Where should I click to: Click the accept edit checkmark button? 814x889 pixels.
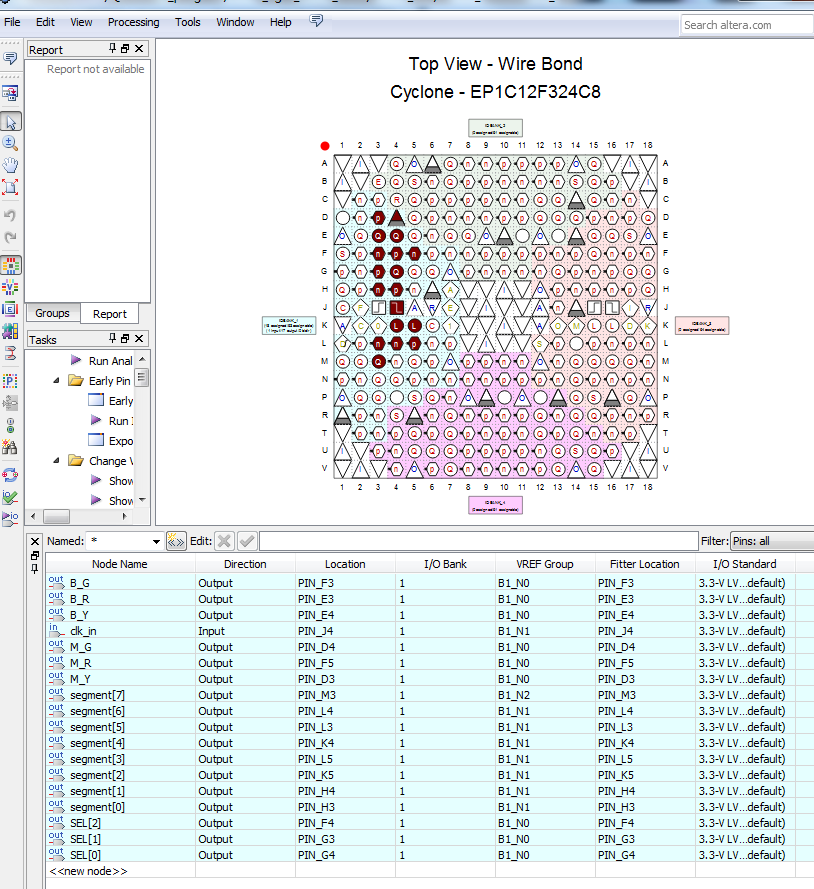(x=247, y=541)
